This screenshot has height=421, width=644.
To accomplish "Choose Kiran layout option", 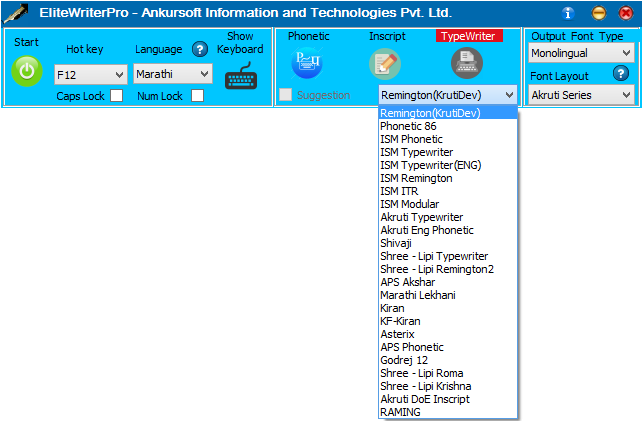I will tap(447, 308).
